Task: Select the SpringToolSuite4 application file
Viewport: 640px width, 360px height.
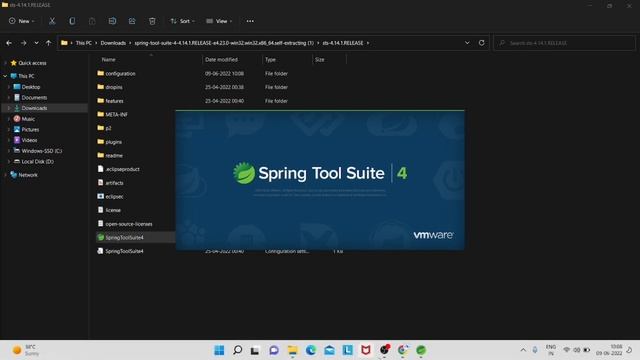Action: pos(124,238)
